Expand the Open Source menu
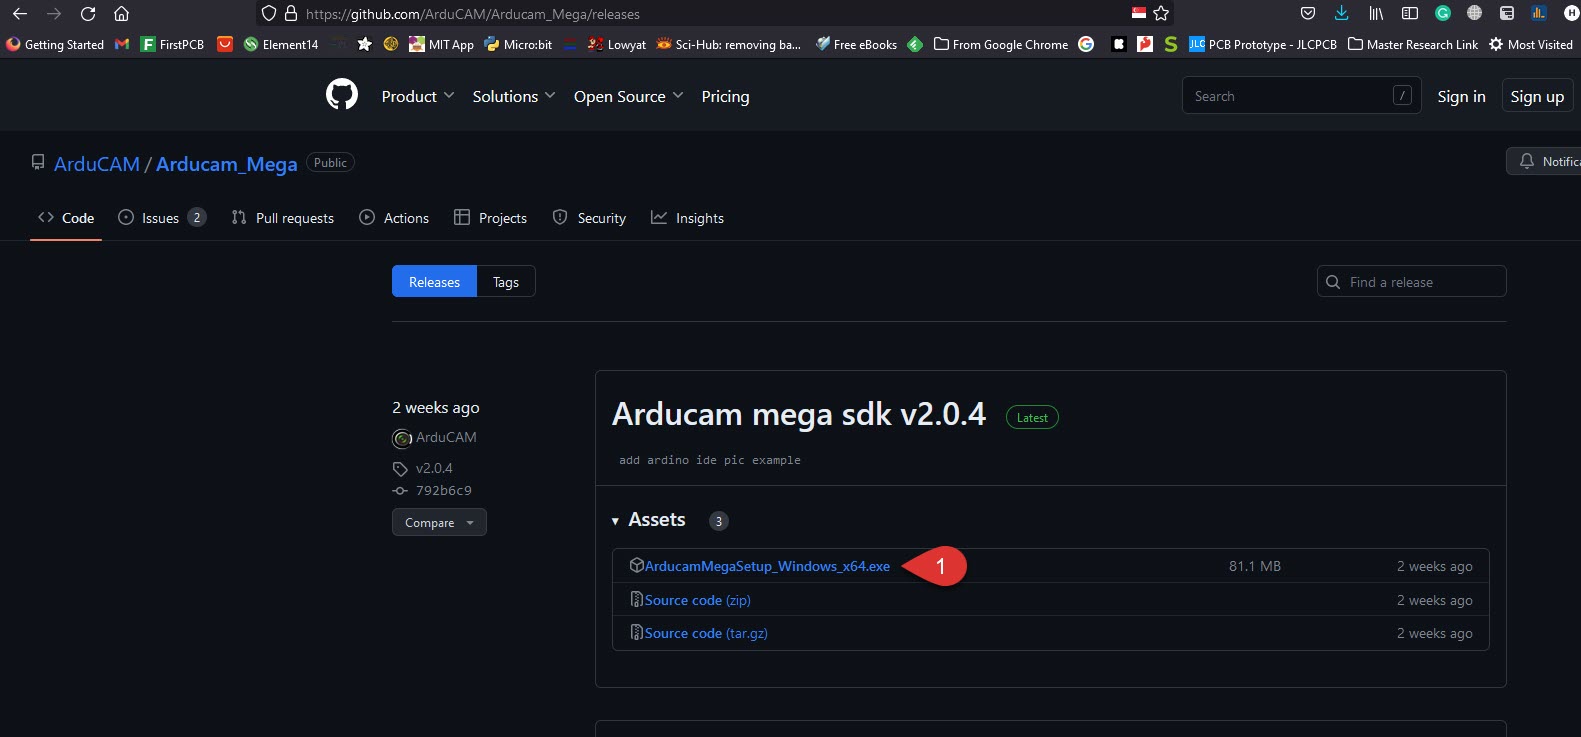The height and width of the screenshot is (737, 1581). (628, 96)
